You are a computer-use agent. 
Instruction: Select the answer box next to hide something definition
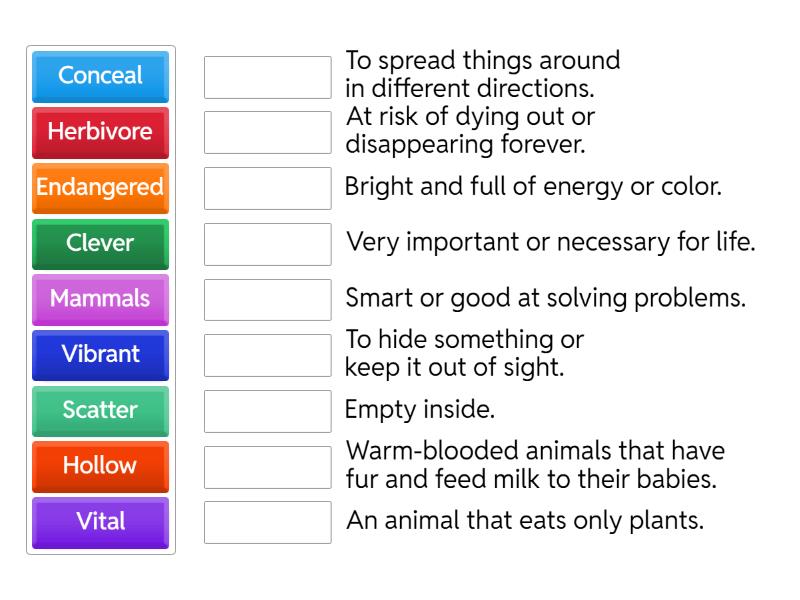pos(267,354)
